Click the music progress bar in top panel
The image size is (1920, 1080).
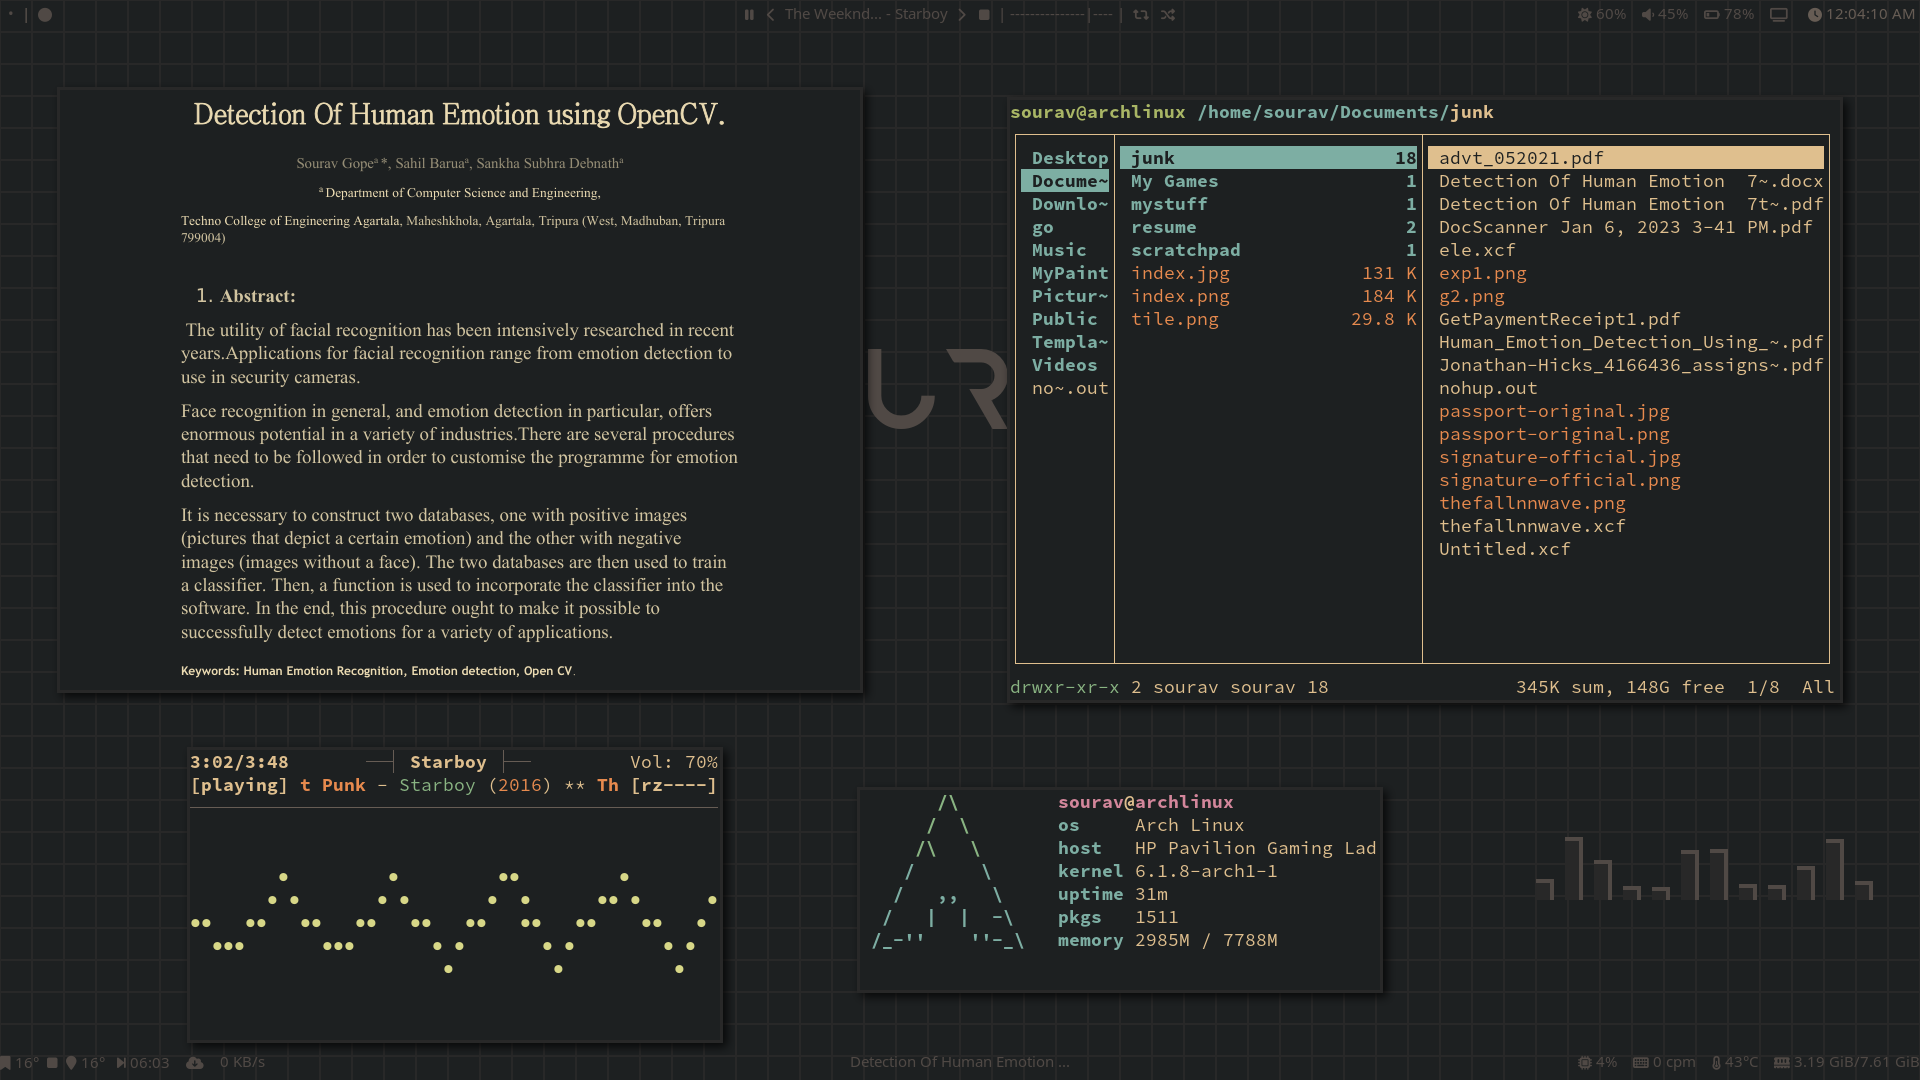tap(1060, 14)
